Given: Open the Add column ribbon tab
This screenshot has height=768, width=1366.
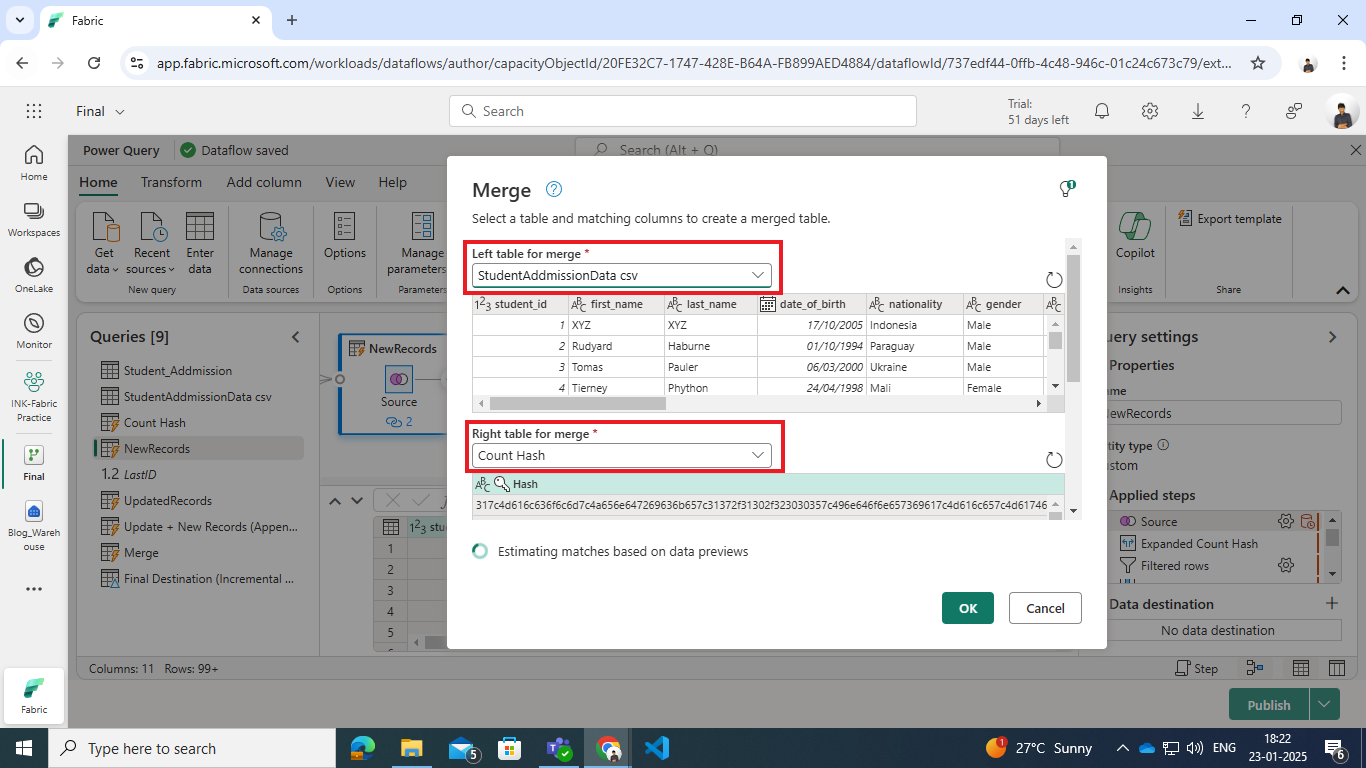Looking at the screenshot, I should 264,182.
